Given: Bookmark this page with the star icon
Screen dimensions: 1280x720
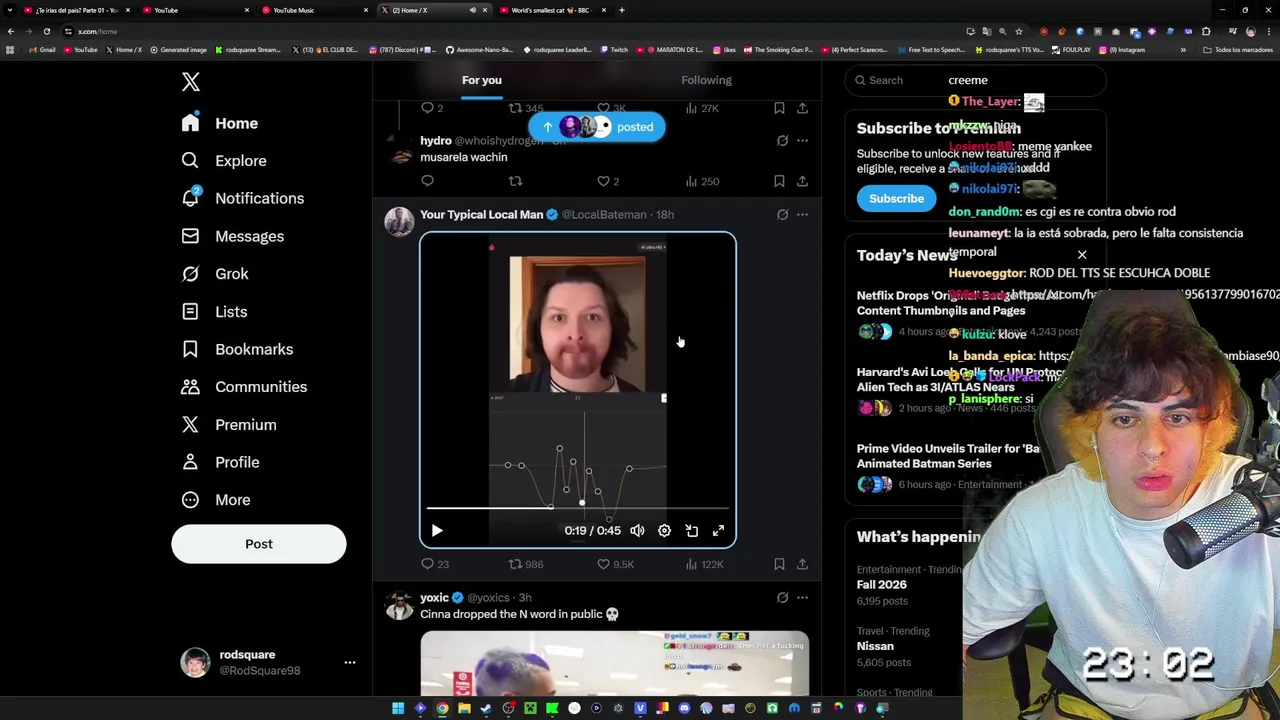Looking at the screenshot, I should (x=1018, y=31).
